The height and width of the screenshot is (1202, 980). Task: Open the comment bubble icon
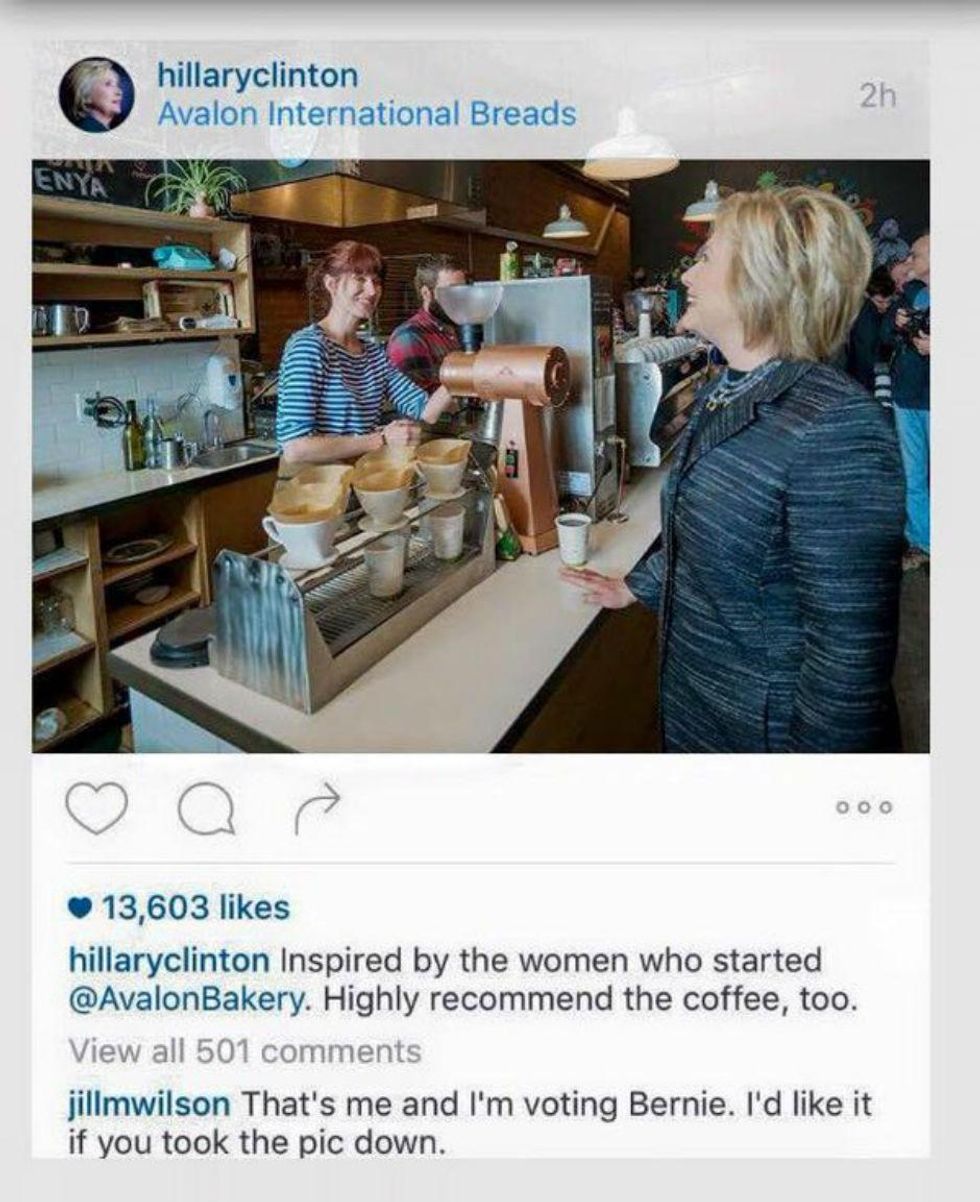click(206, 808)
